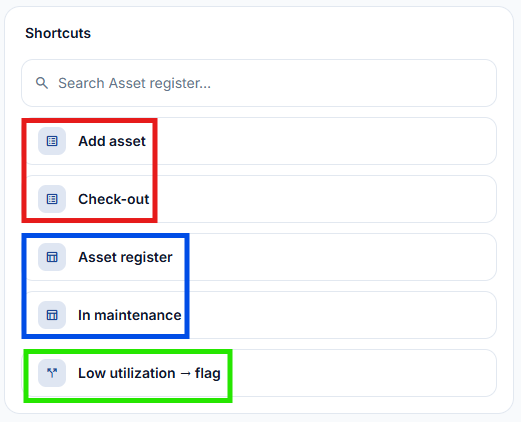Click the Shortcuts panel heading

58,33
